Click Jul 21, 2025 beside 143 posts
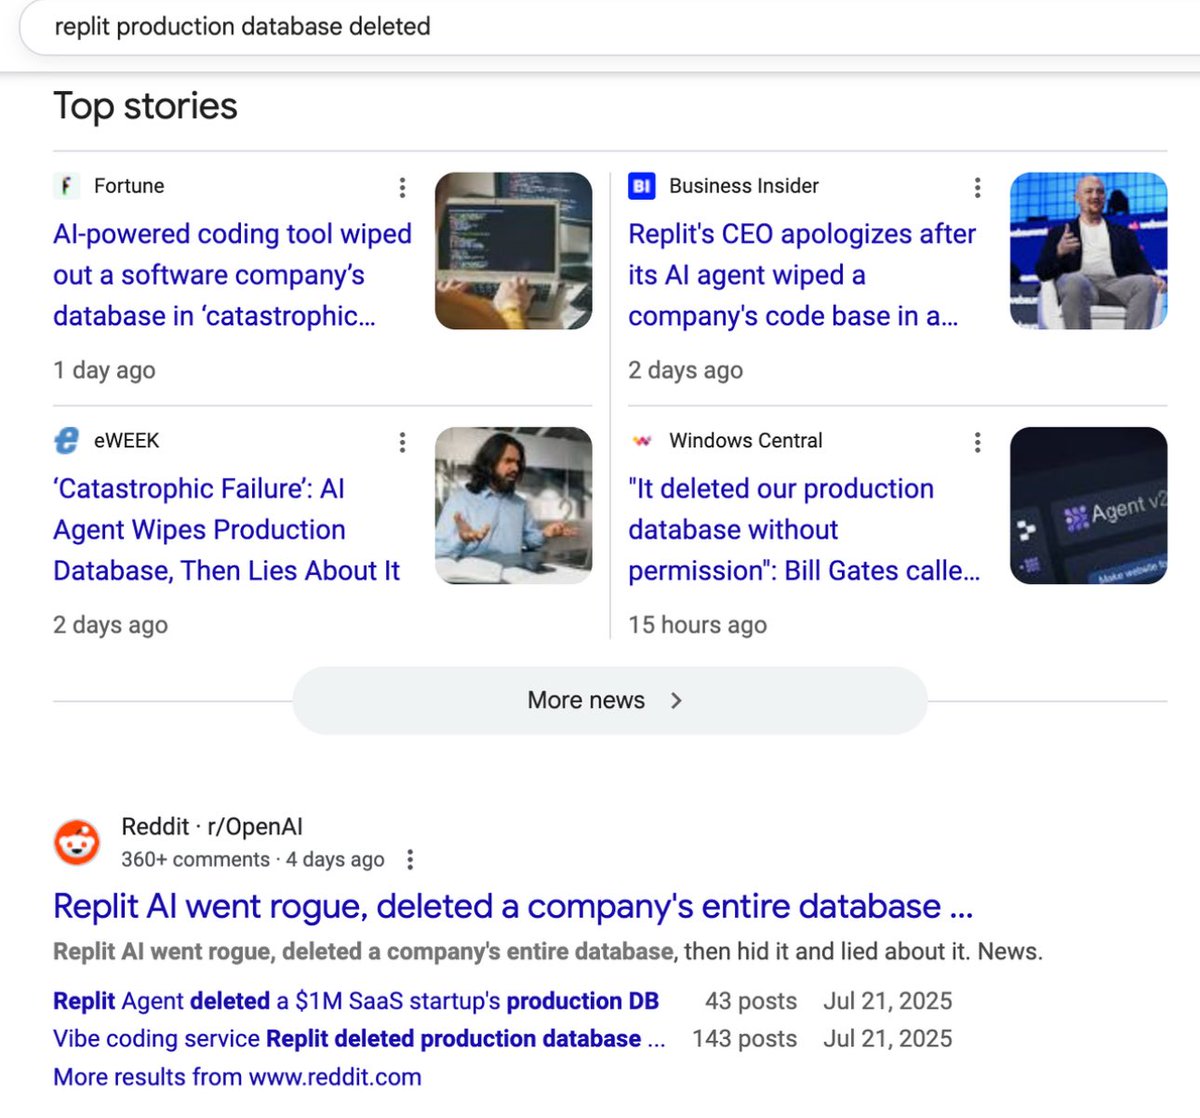The image size is (1200, 1118). click(888, 1039)
